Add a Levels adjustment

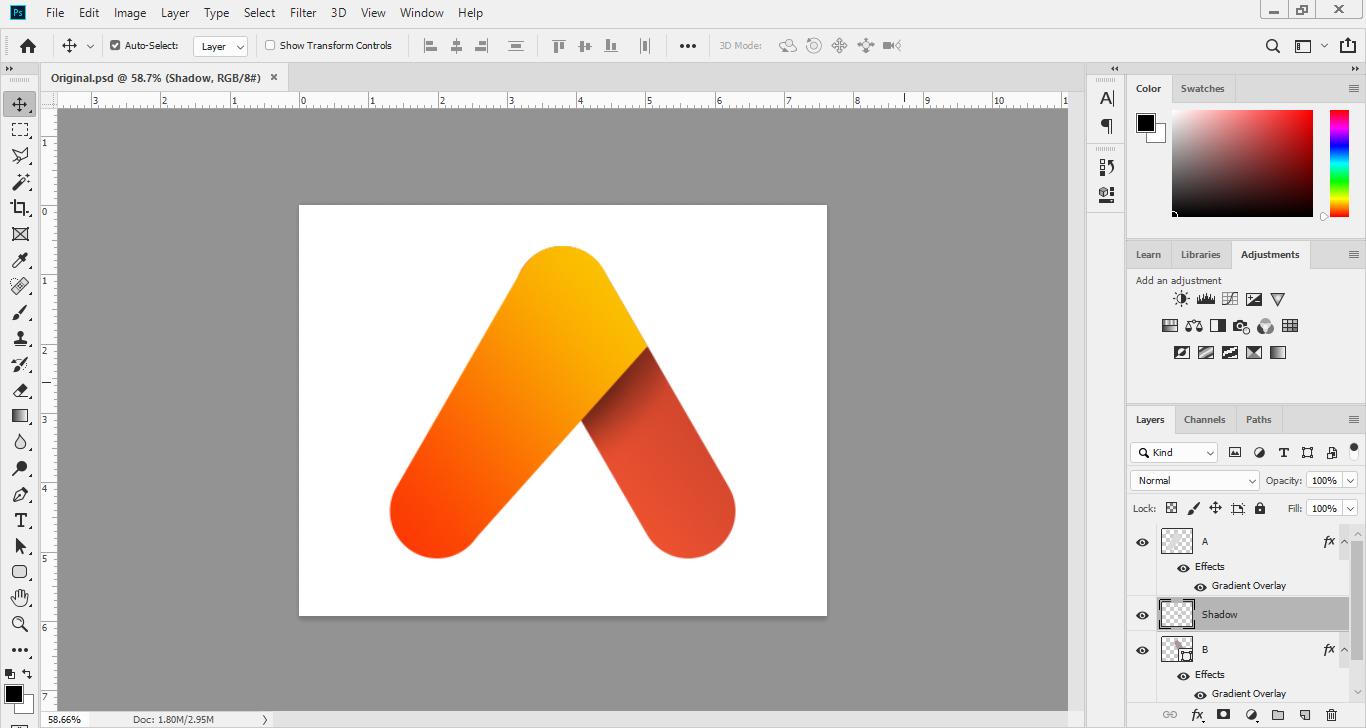pyautogui.click(x=1205, y=299)
